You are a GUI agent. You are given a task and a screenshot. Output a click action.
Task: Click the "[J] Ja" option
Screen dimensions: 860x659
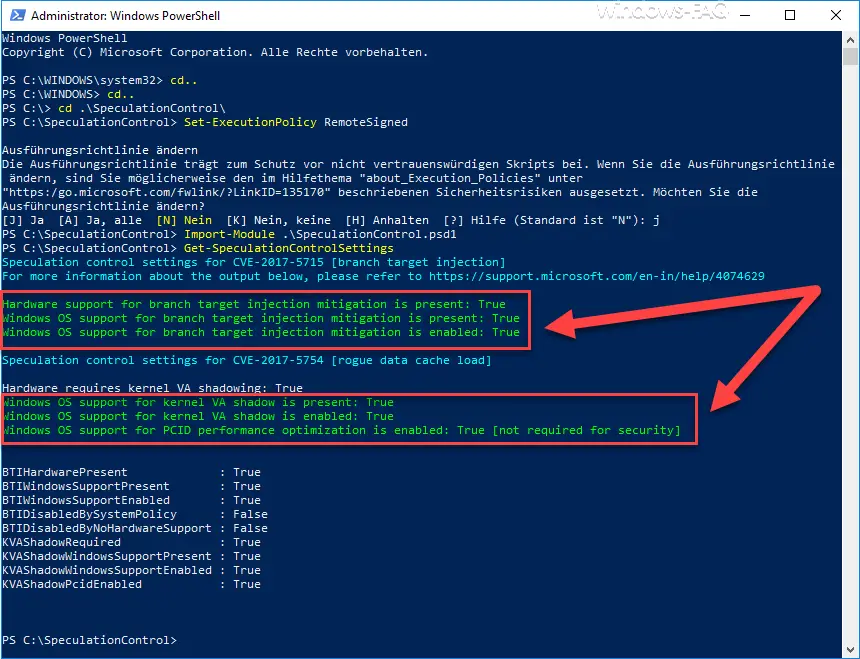(23, 220)
